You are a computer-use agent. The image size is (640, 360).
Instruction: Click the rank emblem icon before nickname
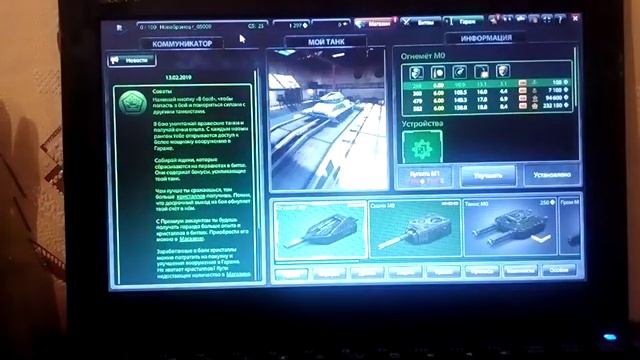pyautogui.click(x=119, y=28)
